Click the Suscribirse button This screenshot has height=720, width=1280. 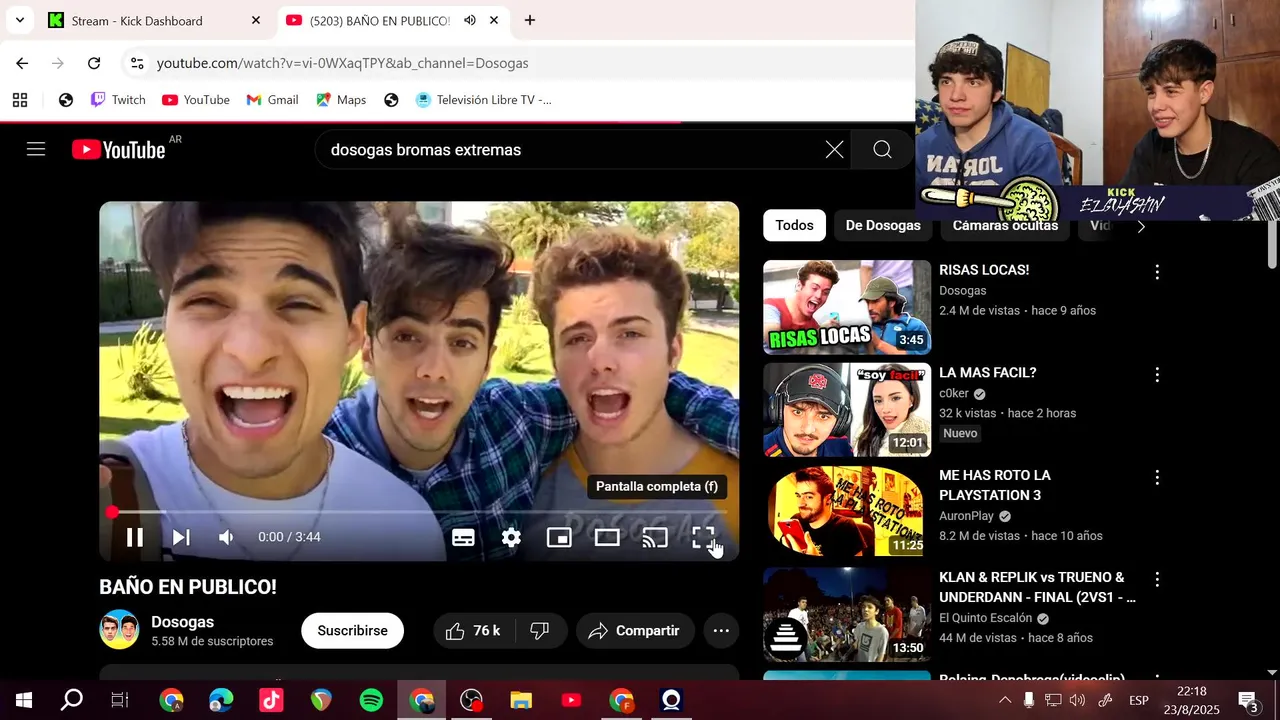[352, 631]
